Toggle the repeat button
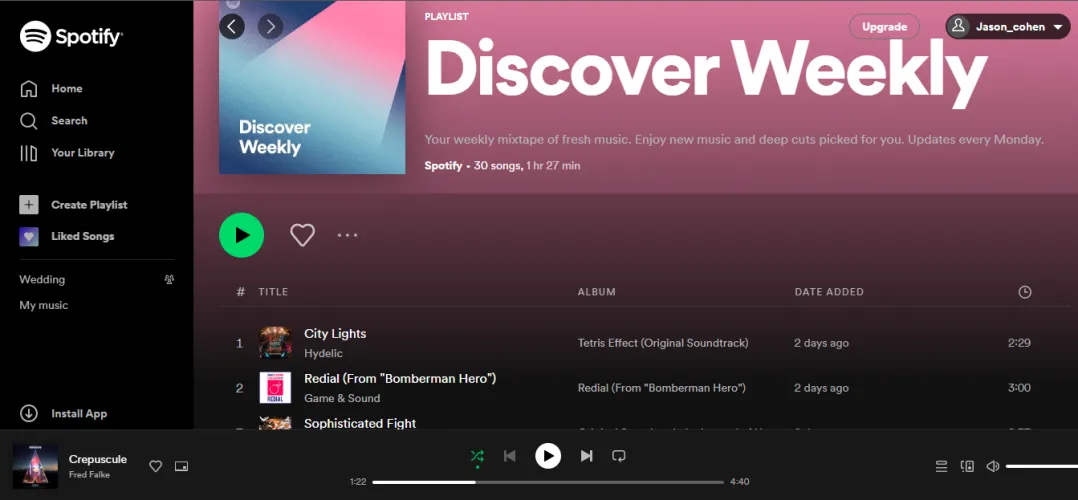This screenshot has width=1078, height=500. pos(619,455)
